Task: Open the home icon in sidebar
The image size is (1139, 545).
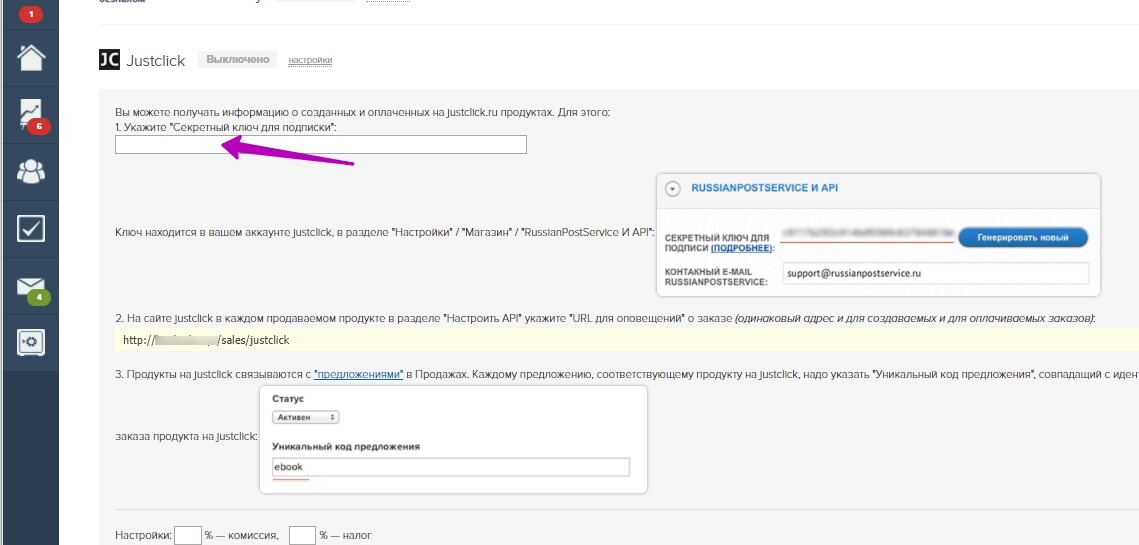Action: 31,58
